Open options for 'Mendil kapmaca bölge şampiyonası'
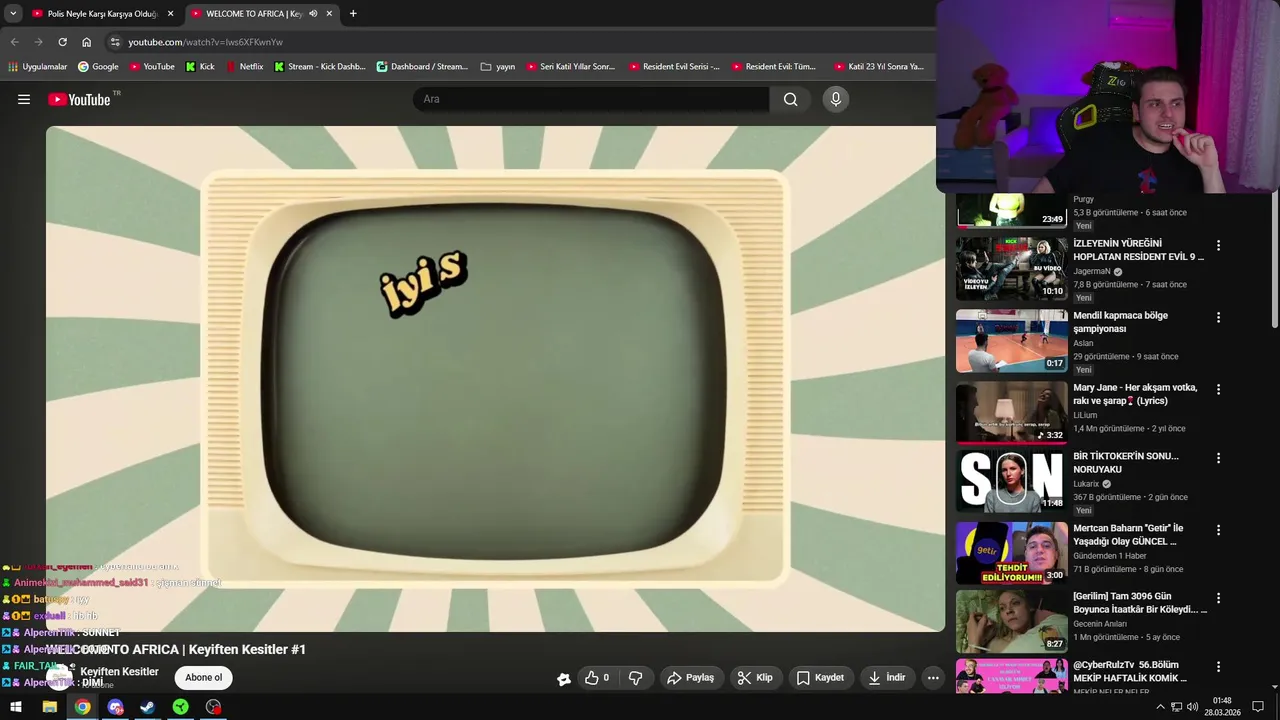This screenshot has width=1280, height=720. click(1218, 317)
